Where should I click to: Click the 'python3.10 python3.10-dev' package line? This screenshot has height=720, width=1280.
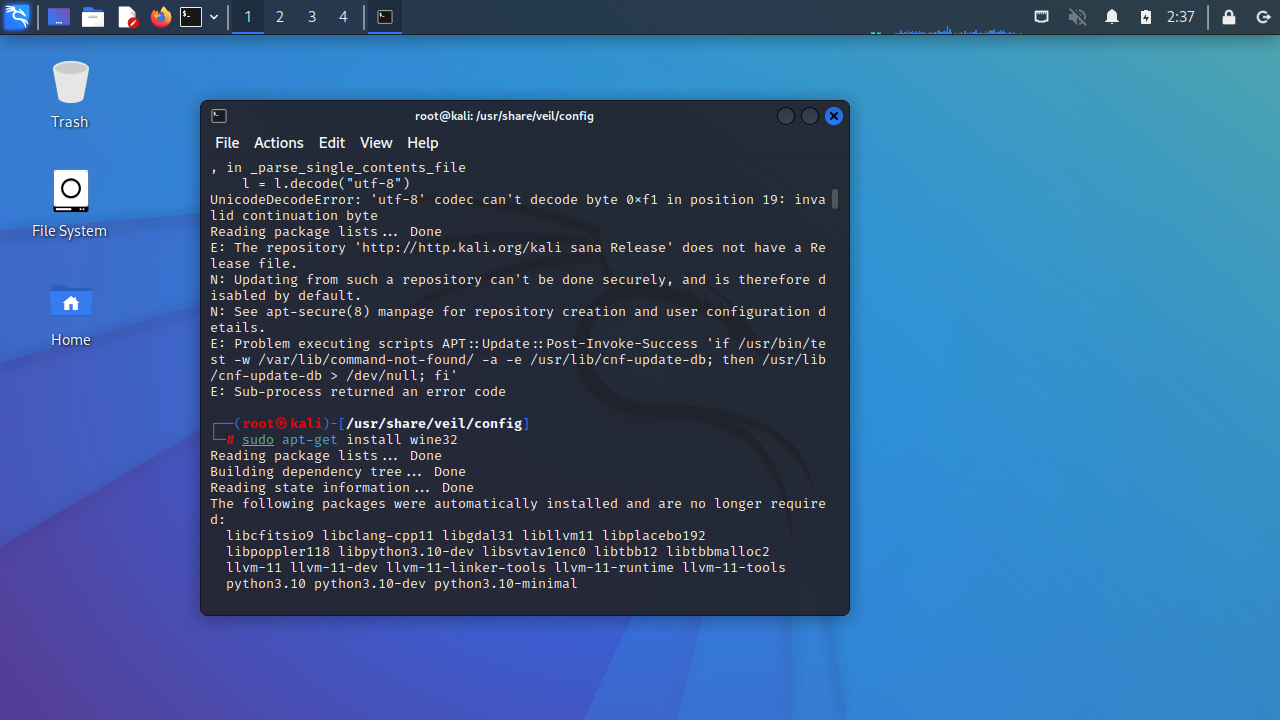click(402, 583)
